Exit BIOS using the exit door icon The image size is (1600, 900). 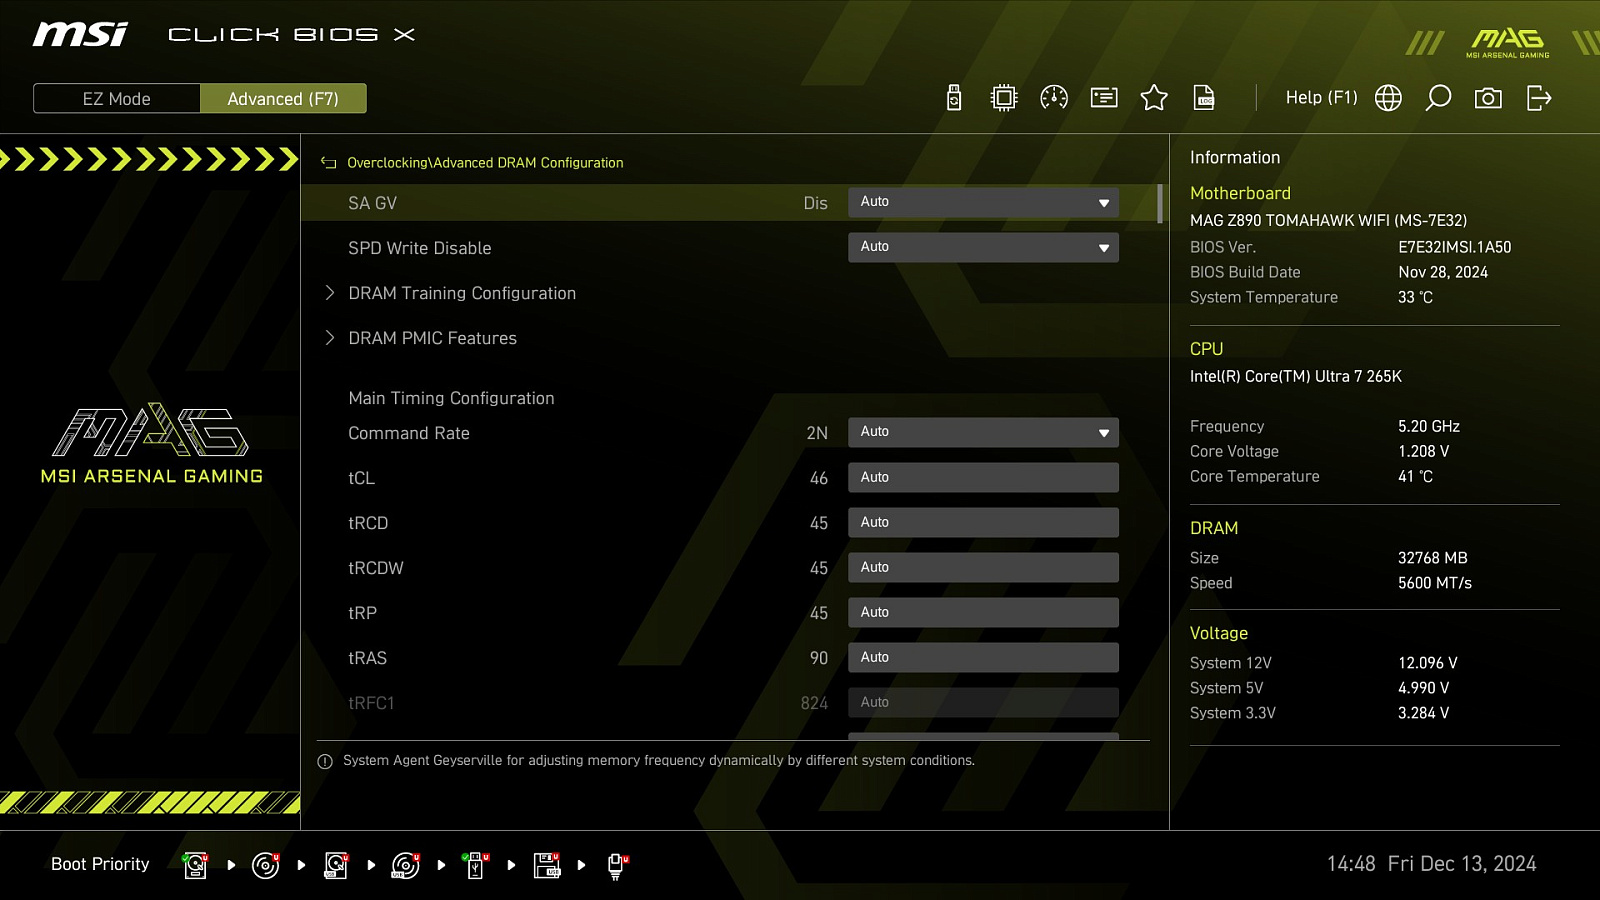tap(1539, 97)
